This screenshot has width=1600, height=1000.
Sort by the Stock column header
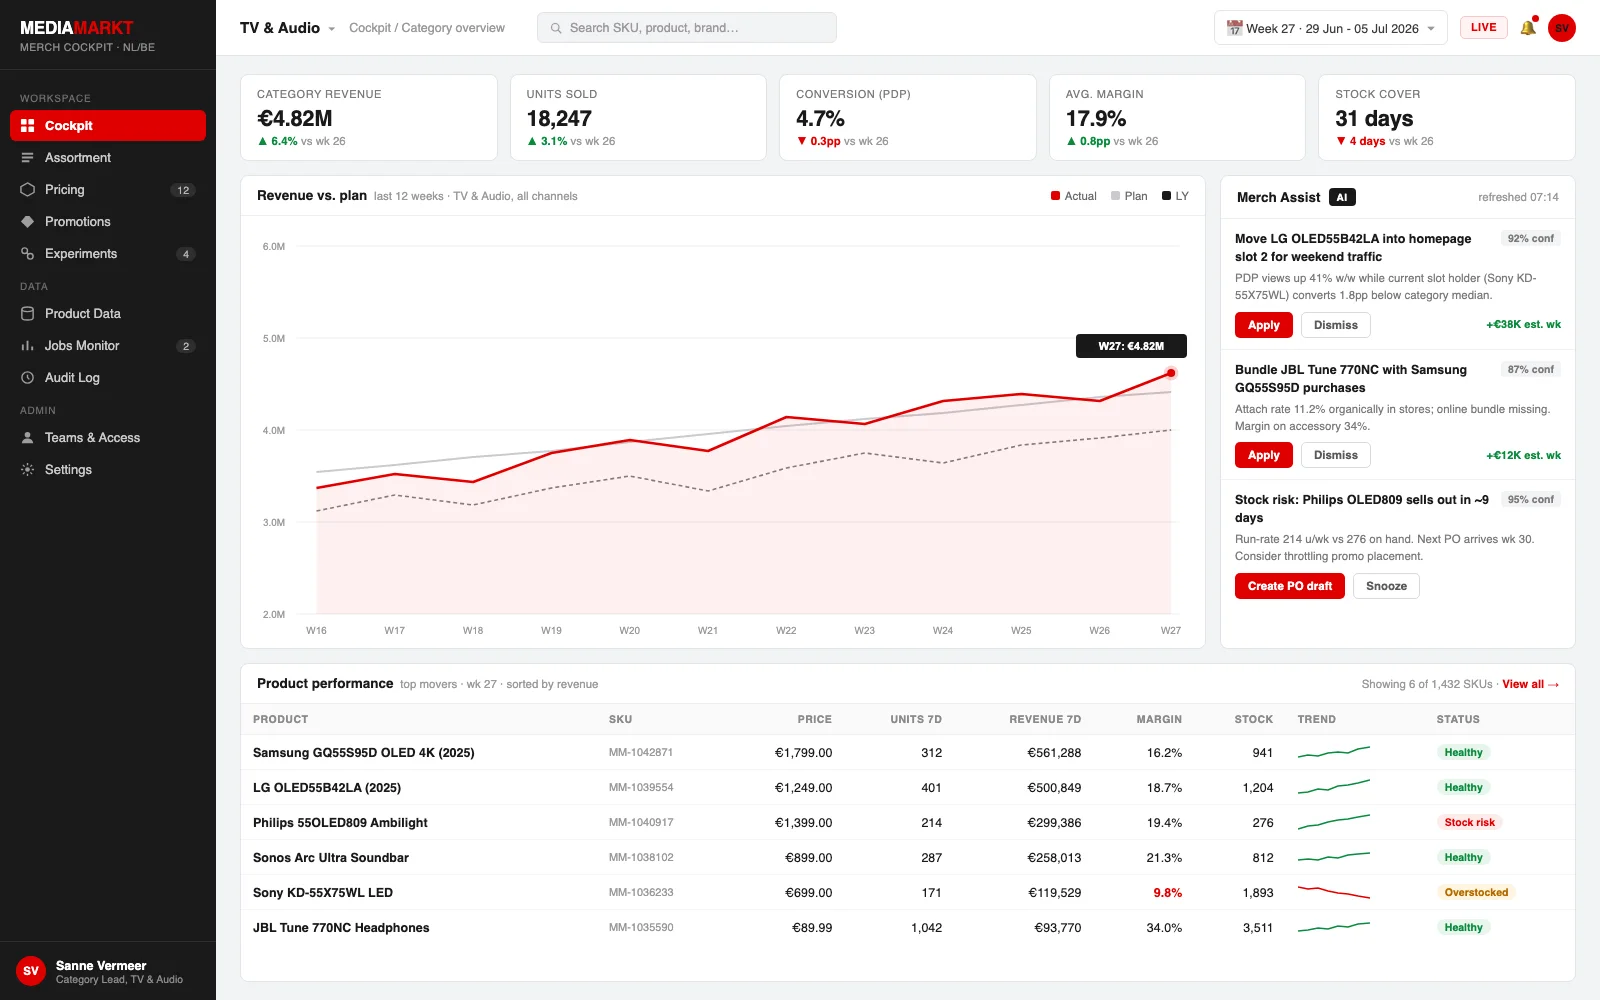1254,719
